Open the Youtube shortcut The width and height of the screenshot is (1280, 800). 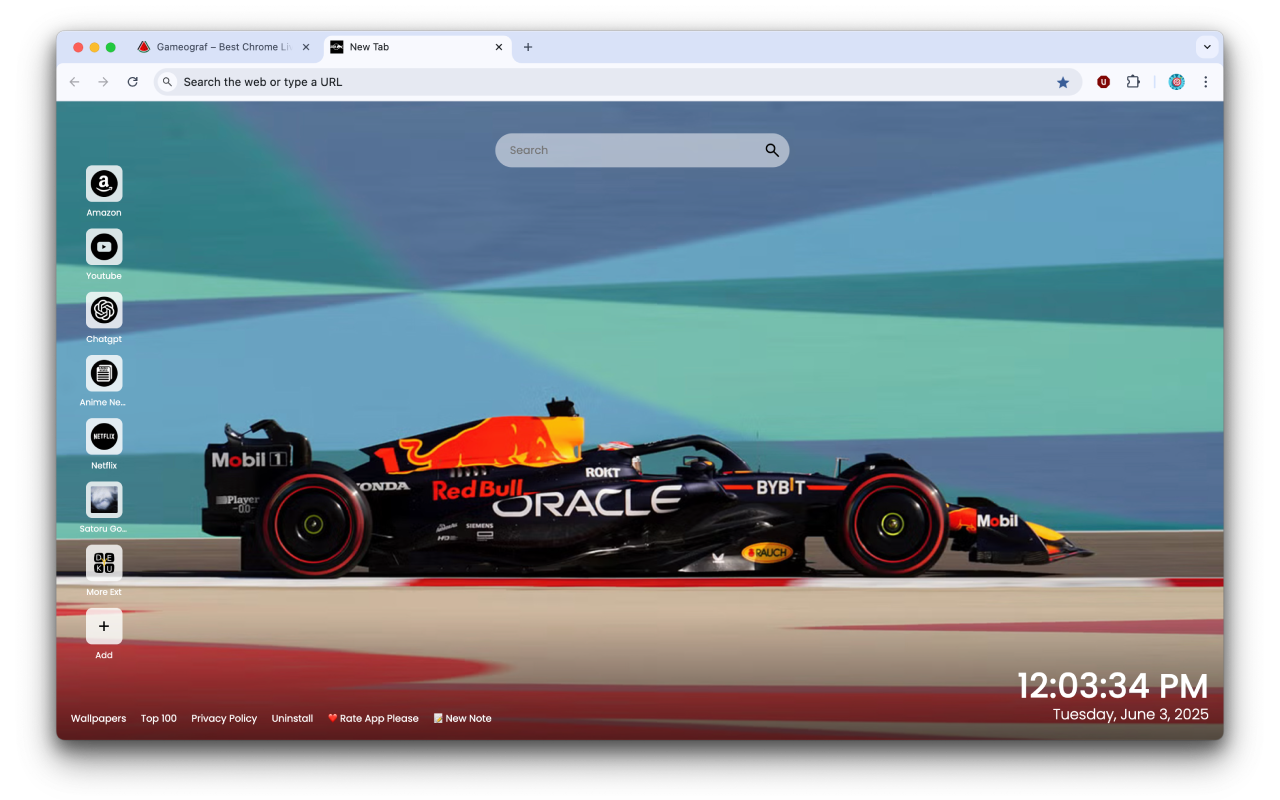point(104,247)
